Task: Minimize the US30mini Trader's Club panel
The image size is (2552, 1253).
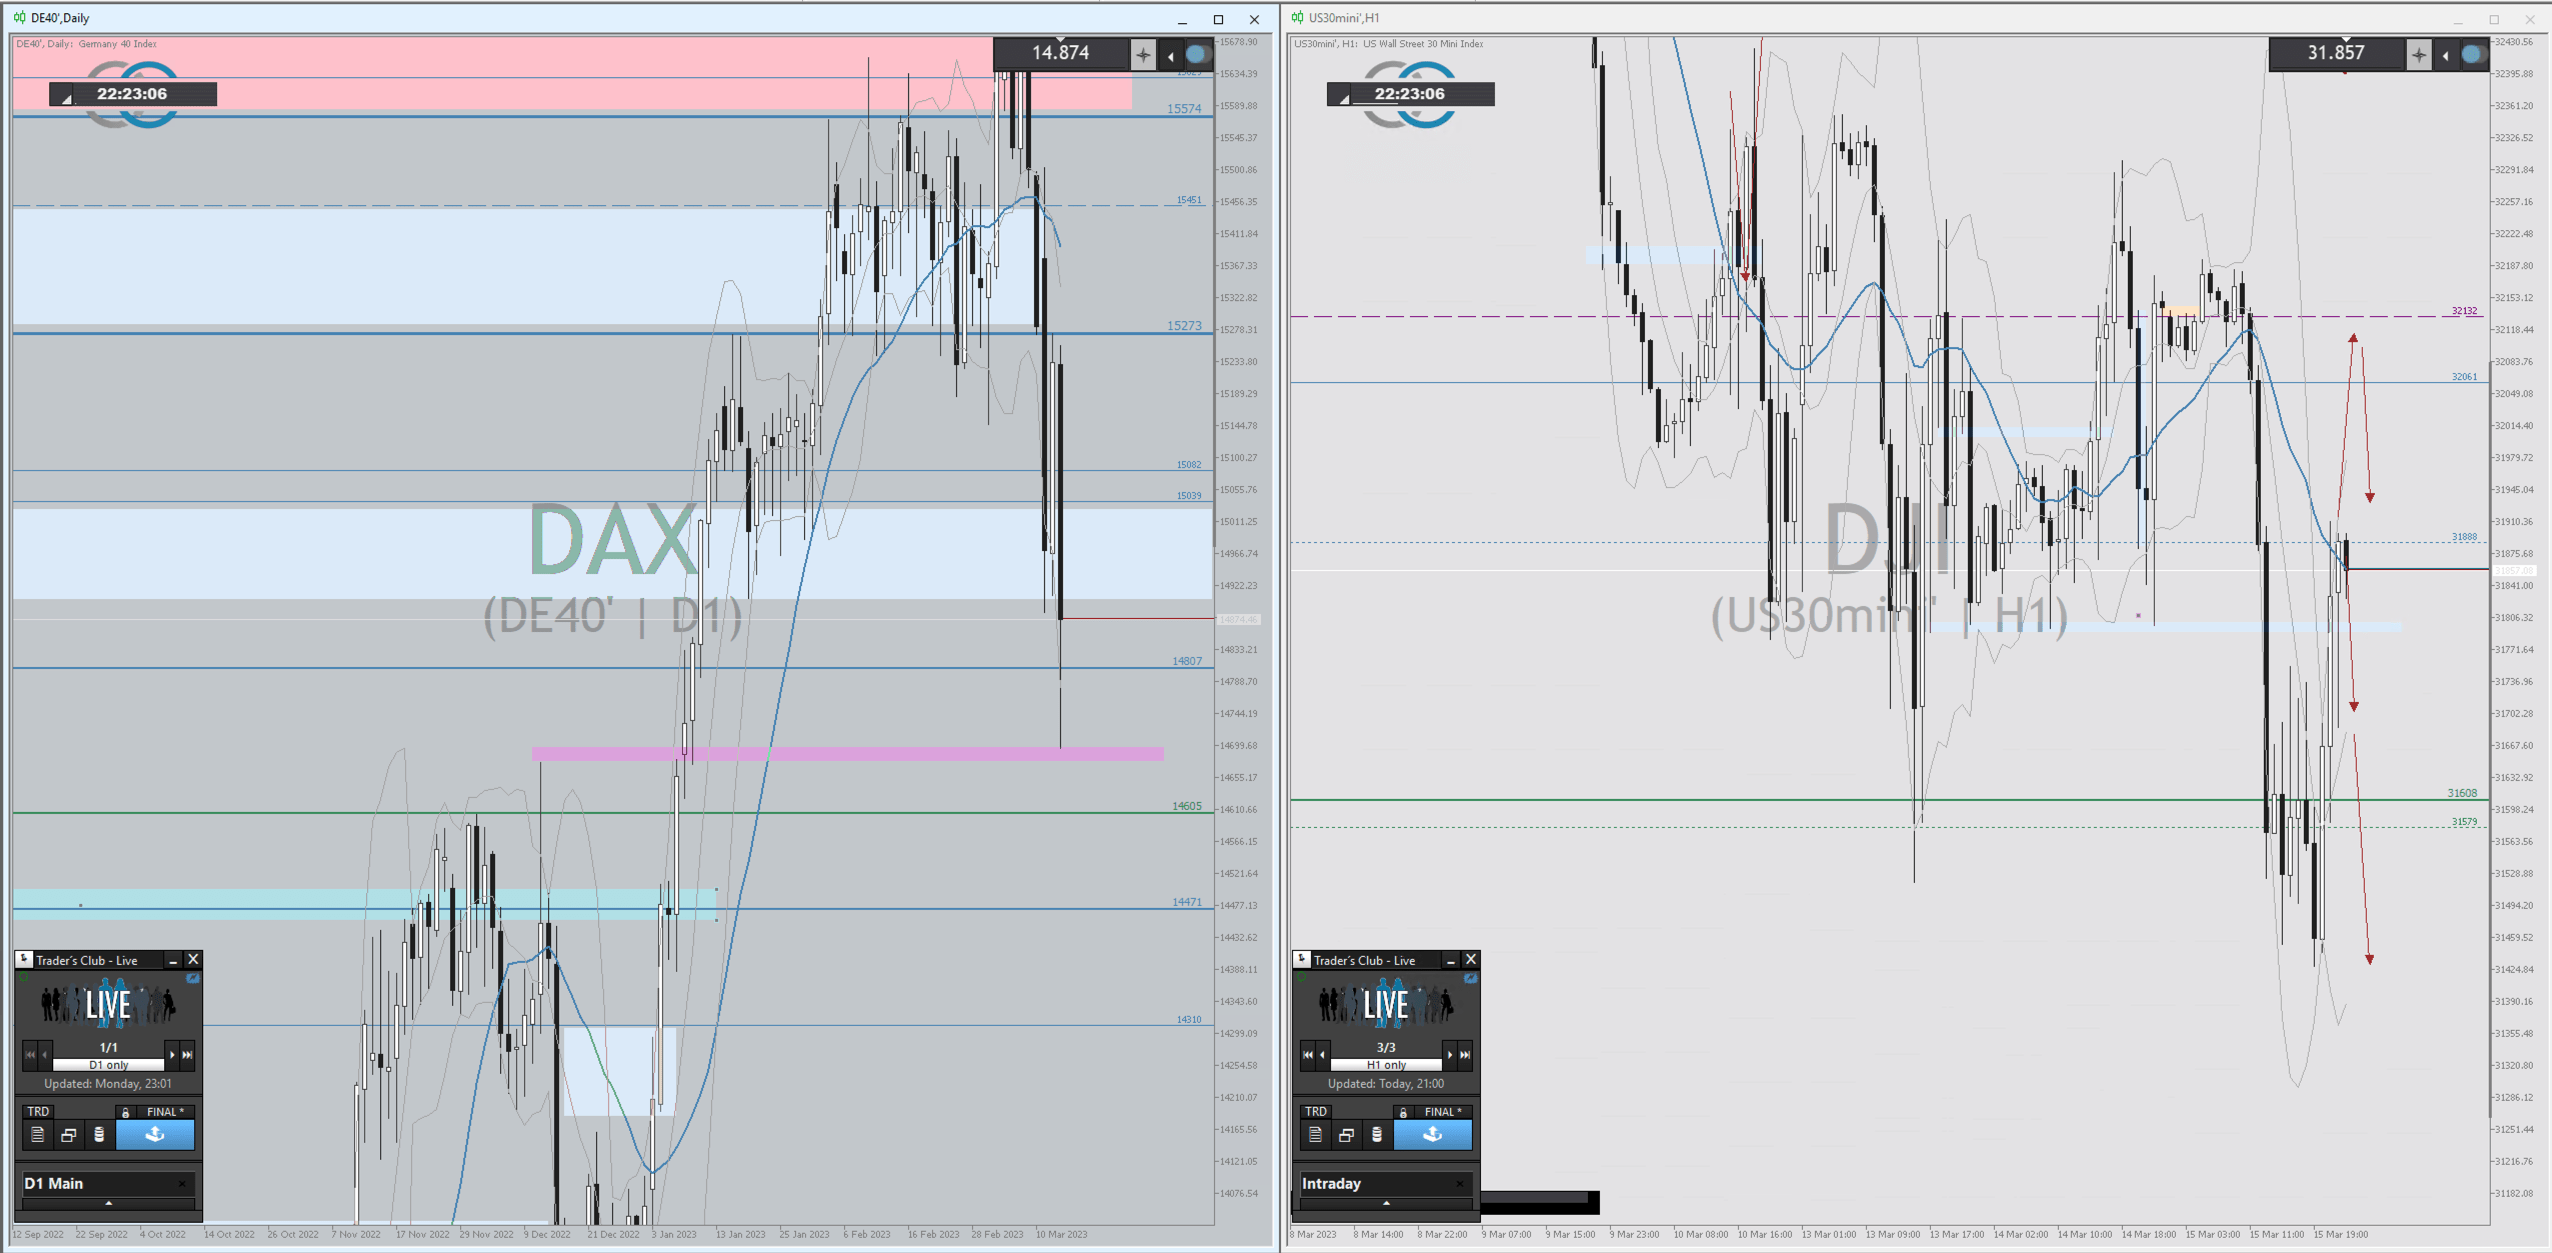Action: pos(1451,960)
